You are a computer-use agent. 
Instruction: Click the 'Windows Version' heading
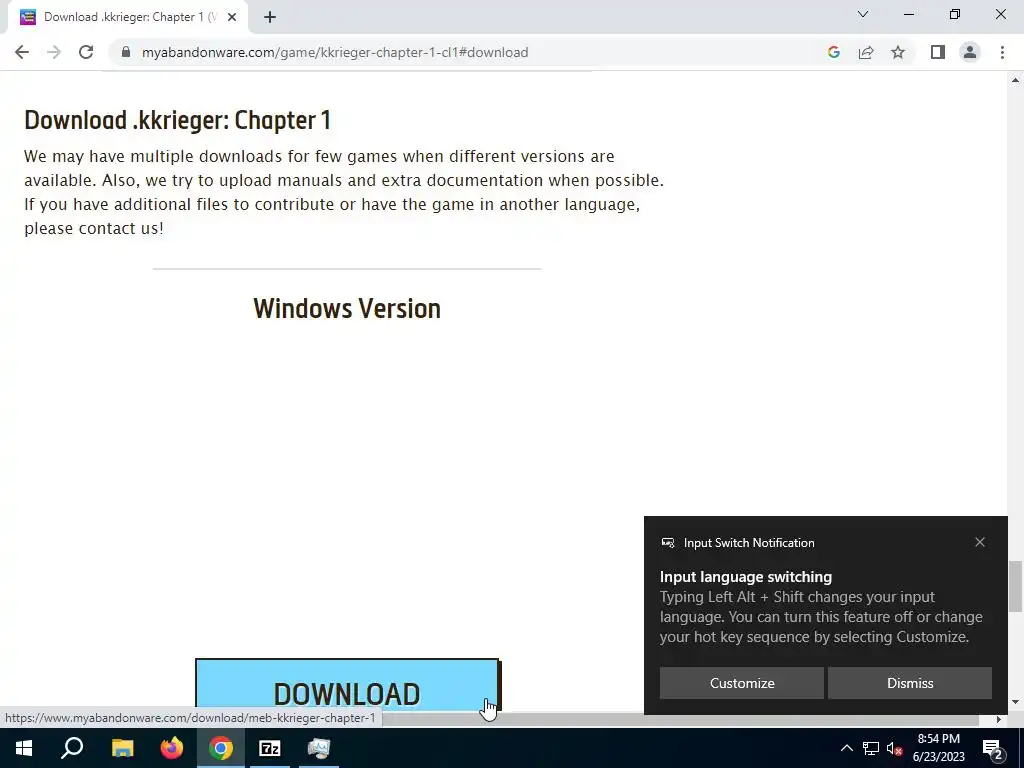click(347, 308)
